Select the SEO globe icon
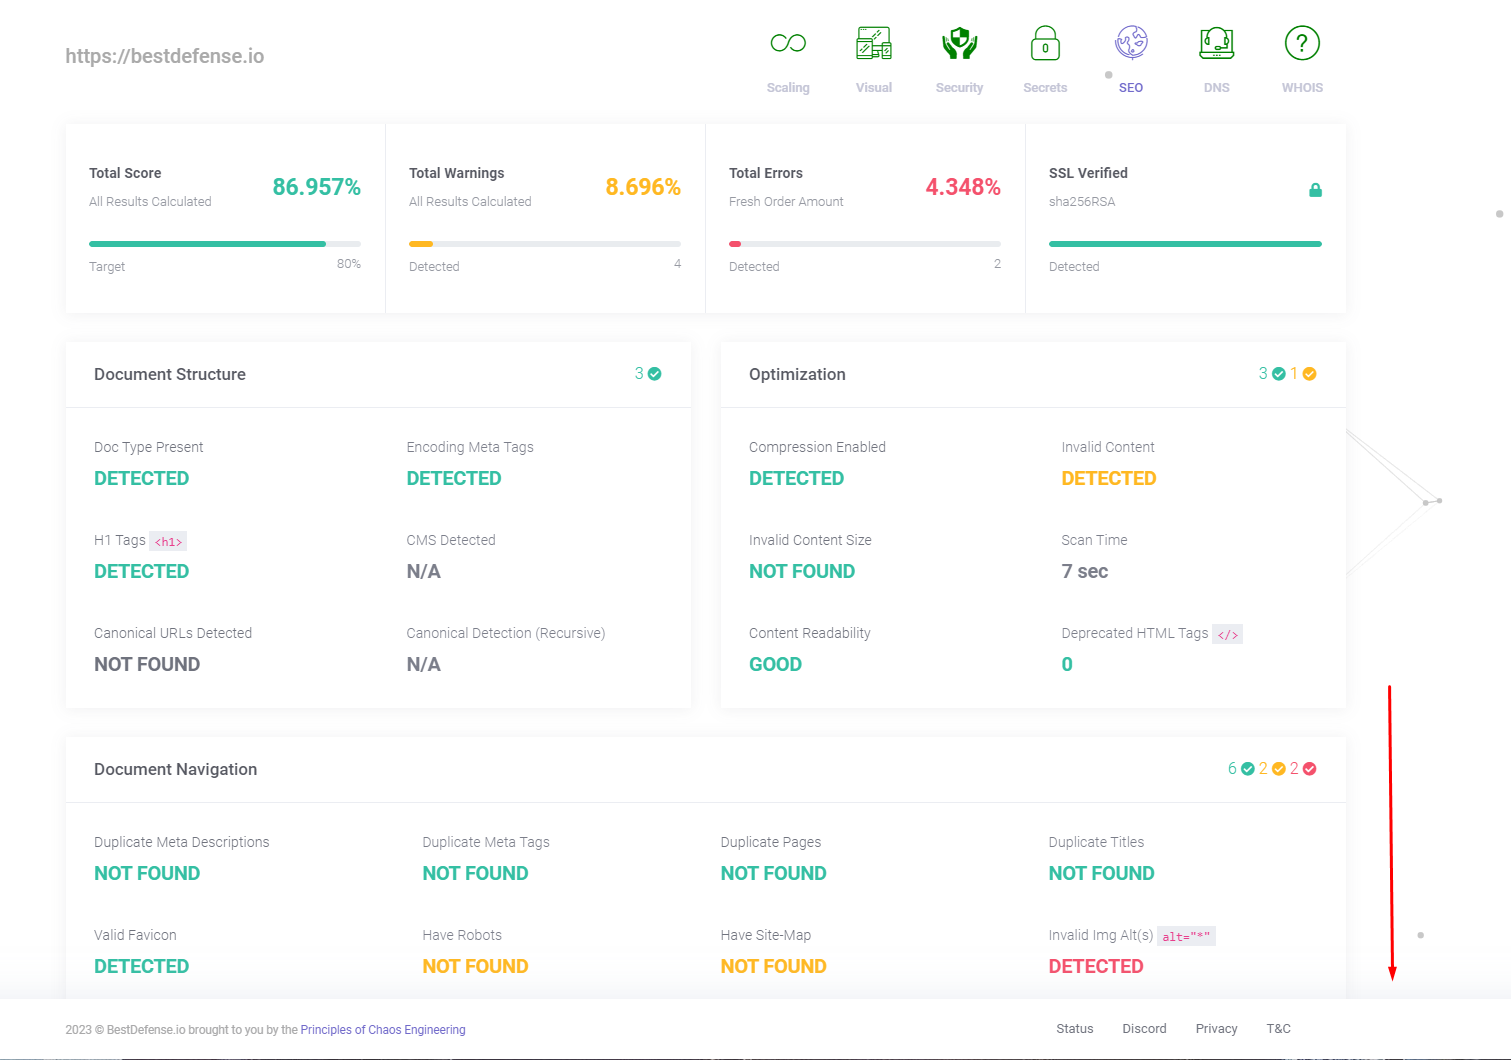1511x1060 pixels. (1131, 43)
